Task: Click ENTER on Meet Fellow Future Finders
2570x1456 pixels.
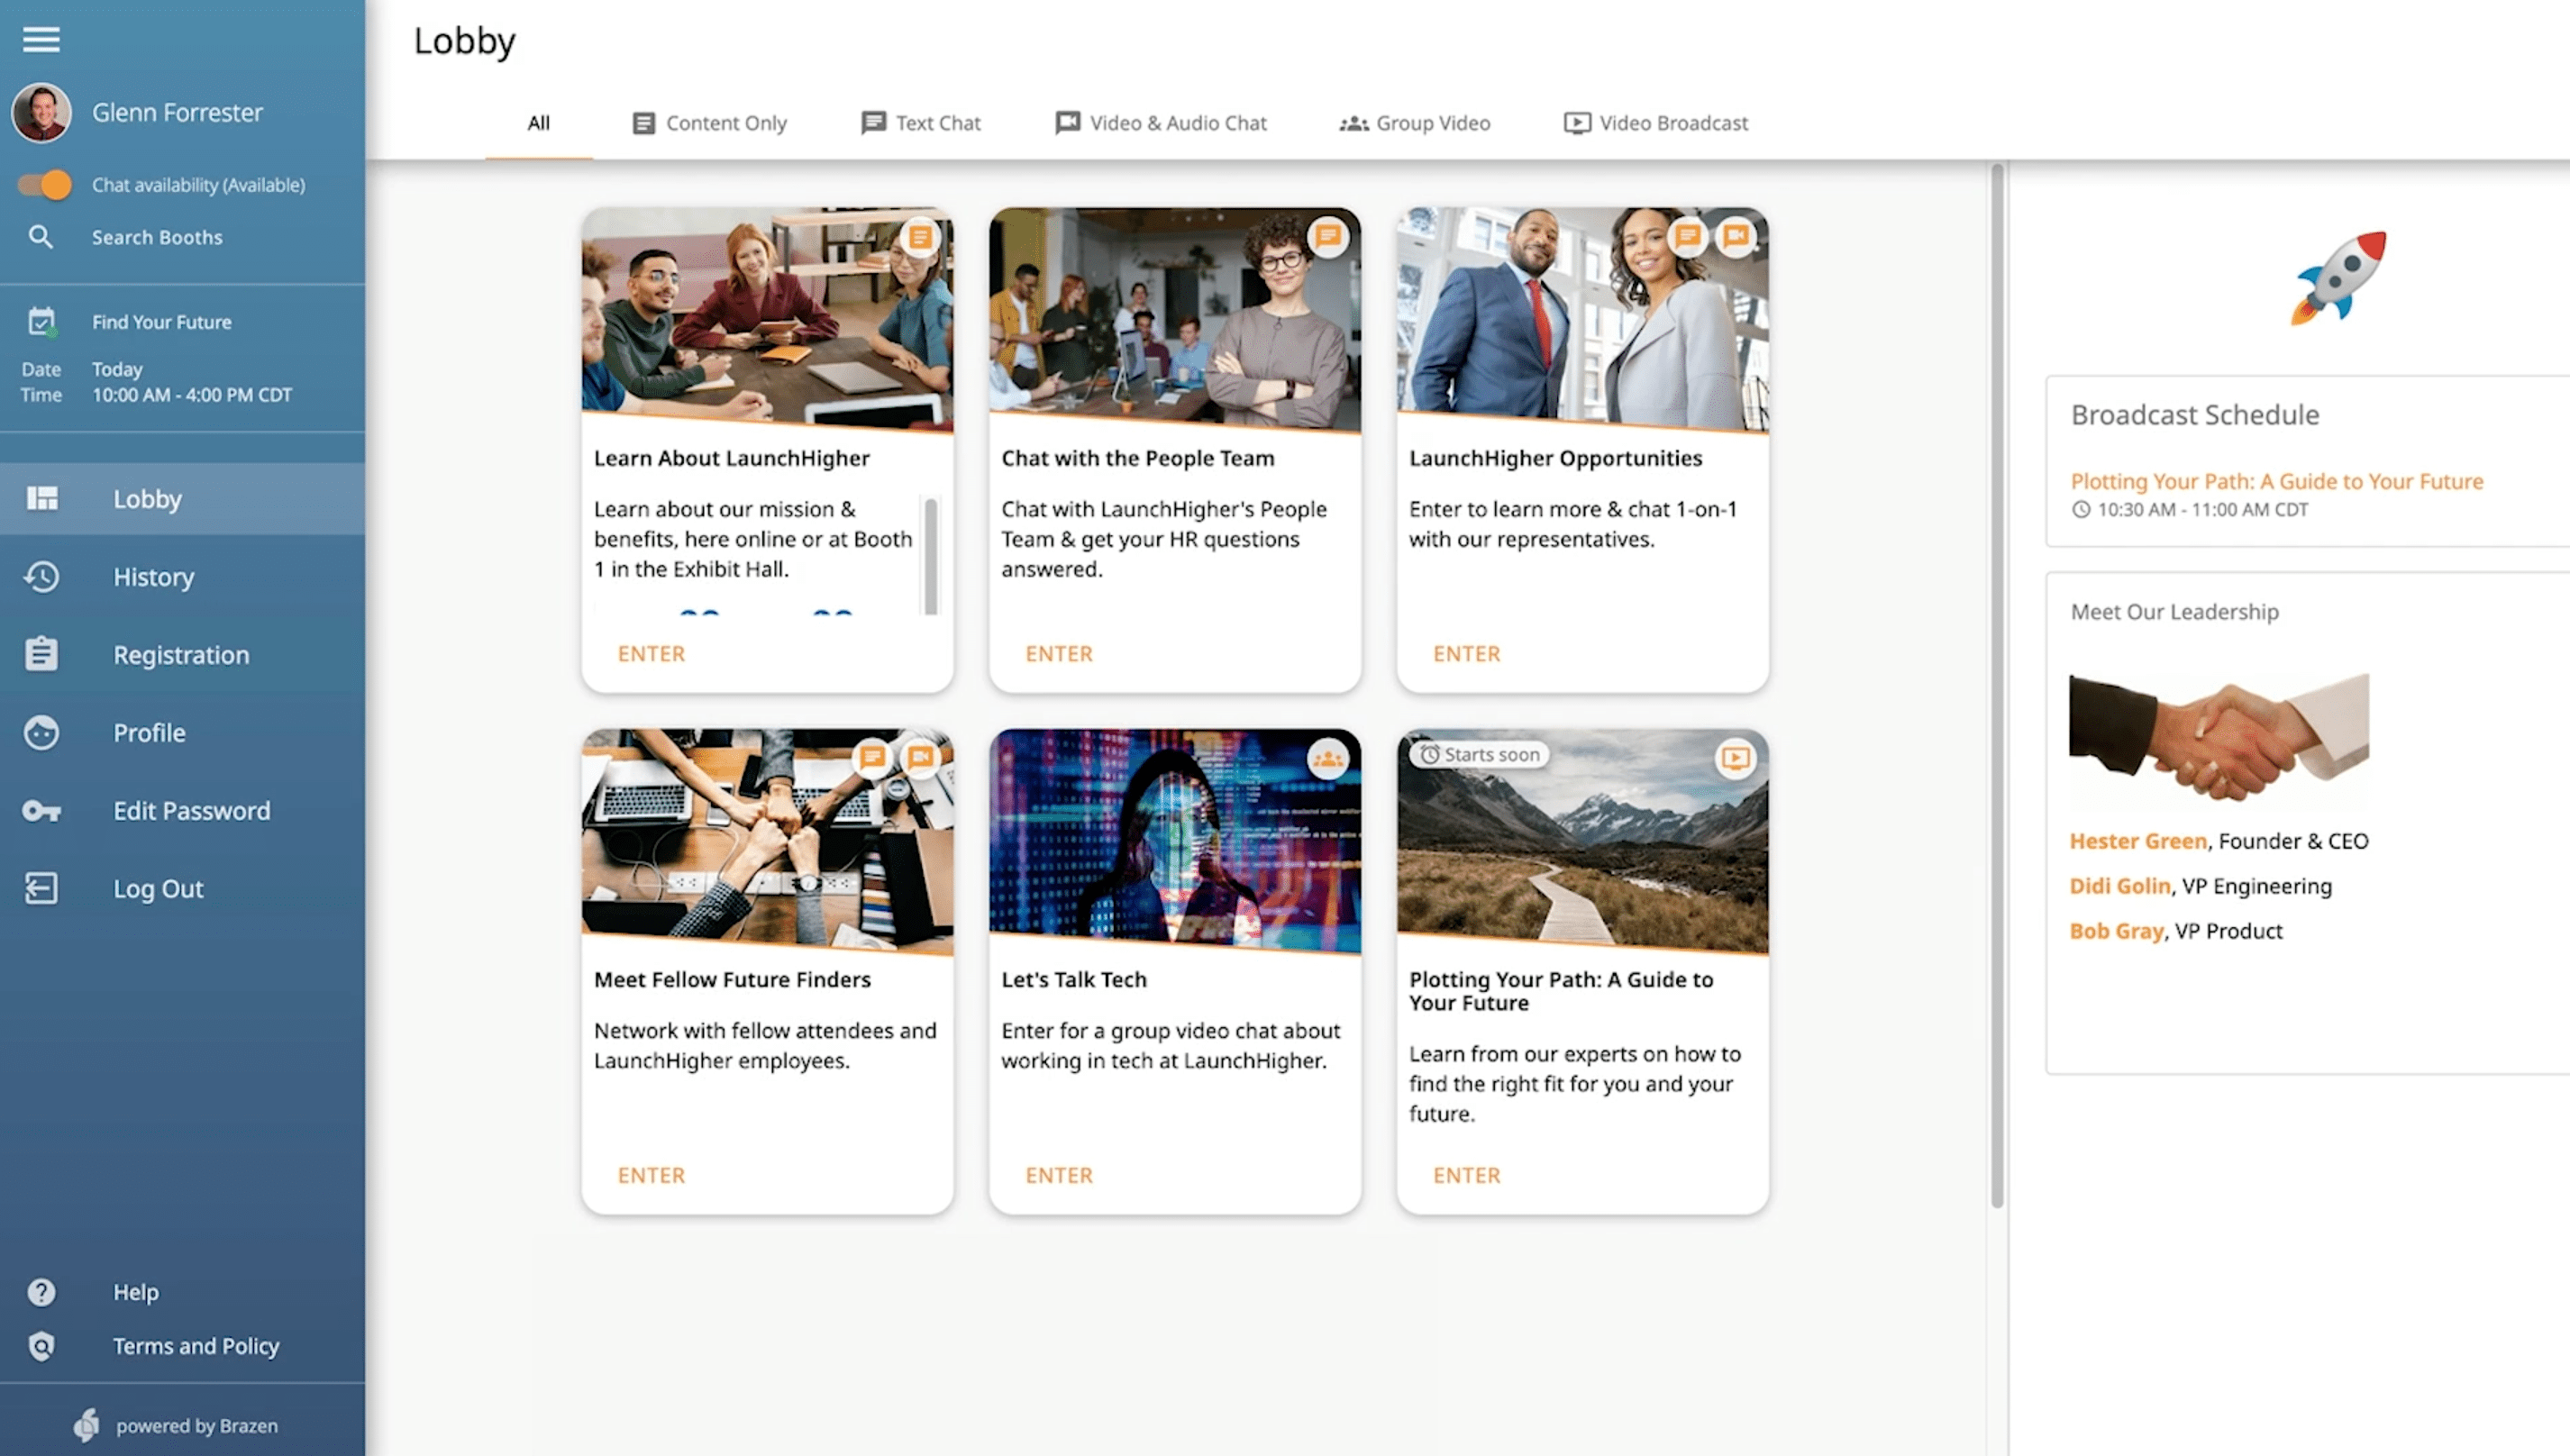Action: click(651, 1175)
